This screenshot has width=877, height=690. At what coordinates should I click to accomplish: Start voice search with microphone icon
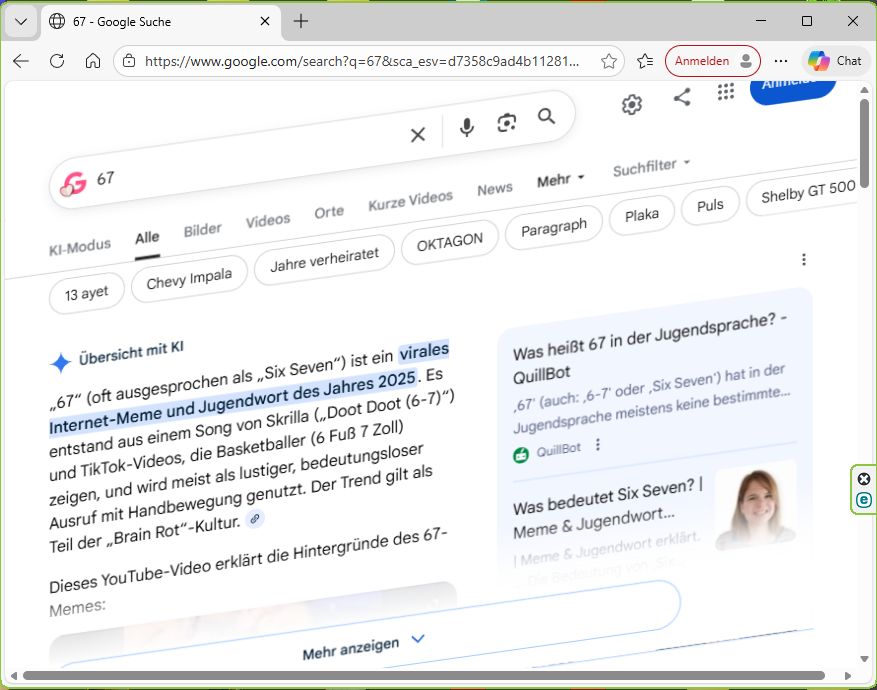tap(466, 127)
